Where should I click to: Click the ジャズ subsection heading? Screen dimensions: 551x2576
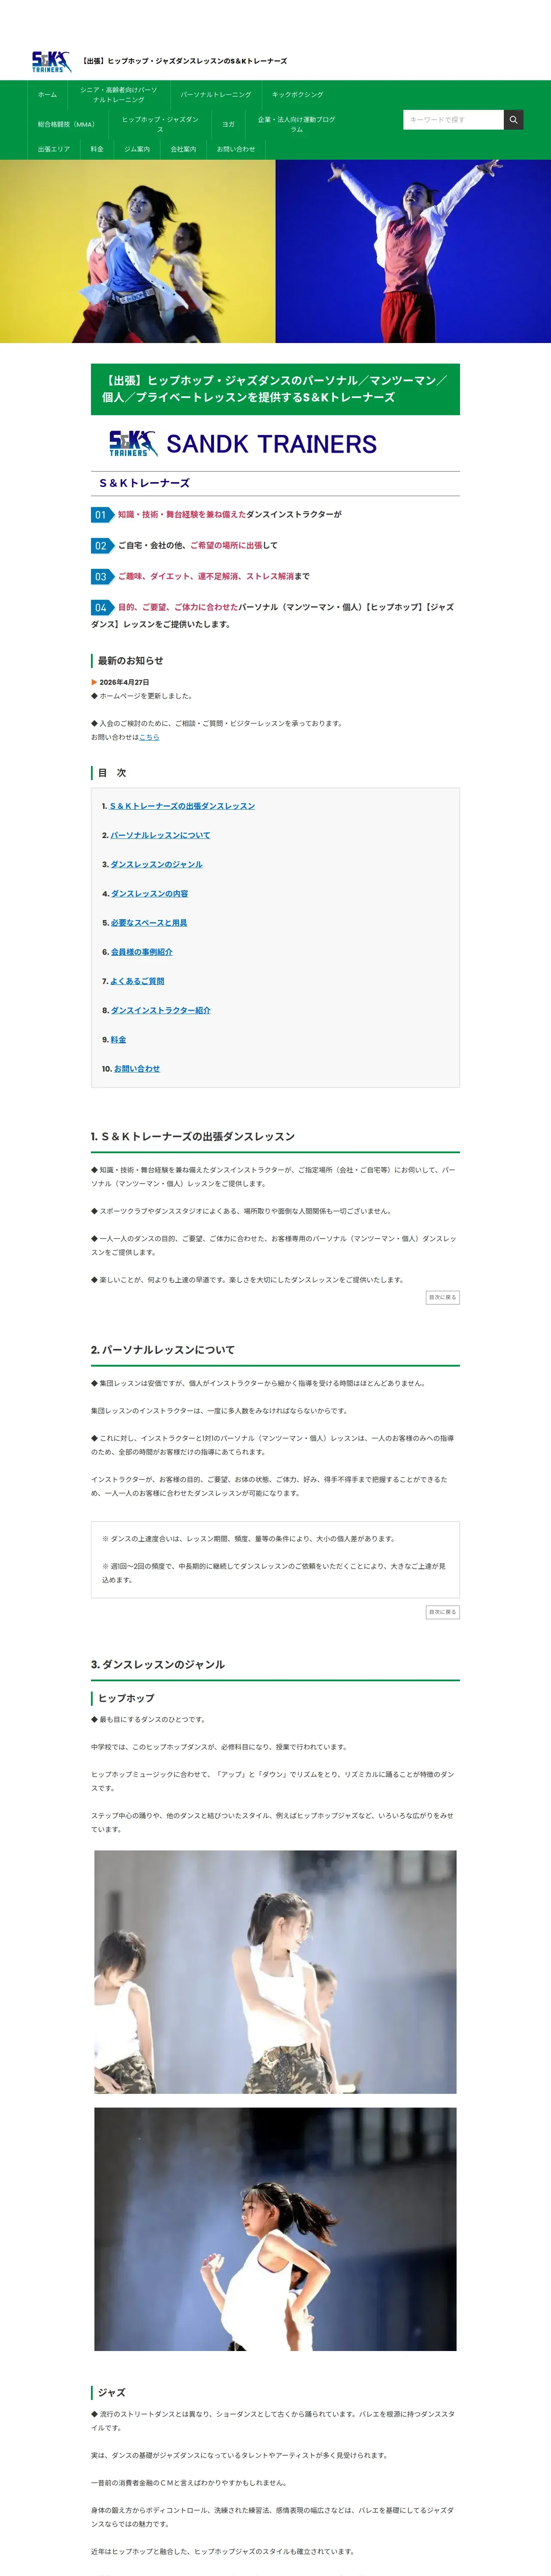(111, 2393)
